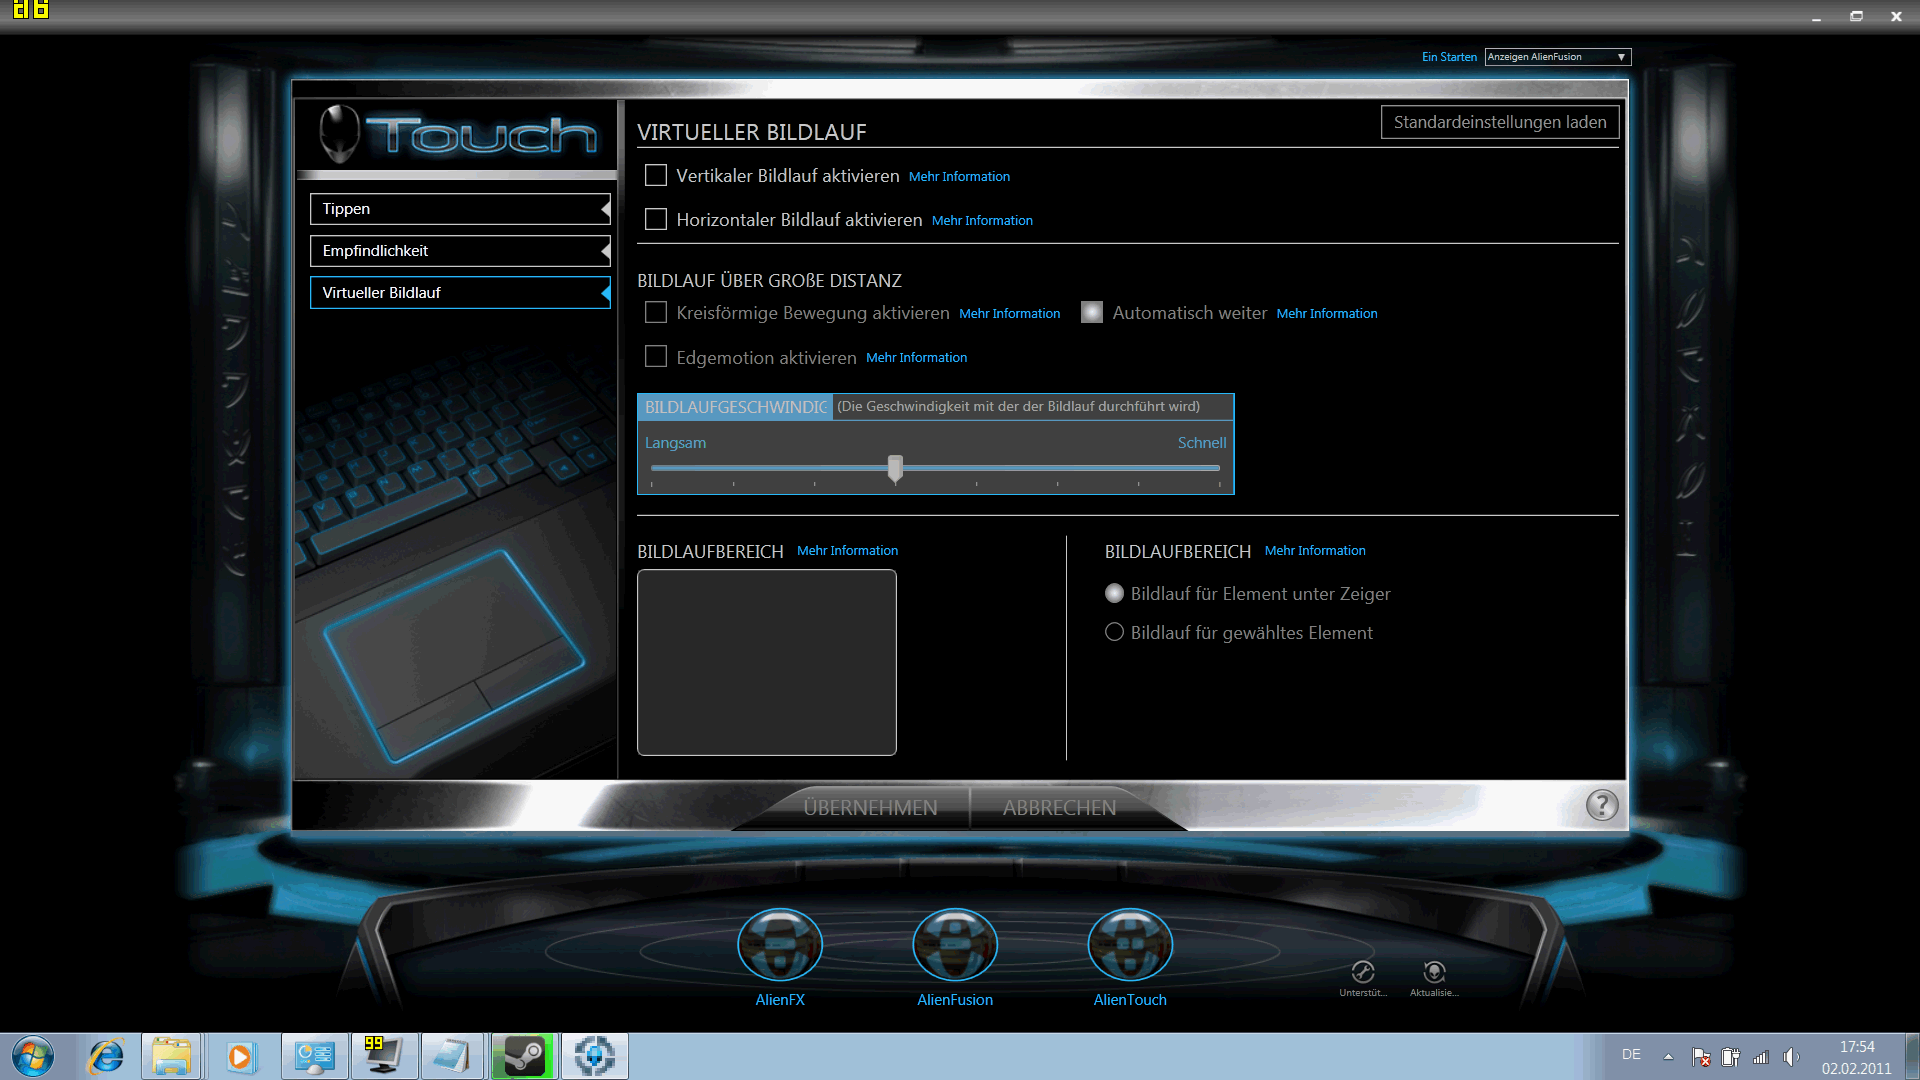Image resolution: width=1920 pixels, height=1080 pixels.
Task: Open the AlienTouch module icon
Action: 1129,945
